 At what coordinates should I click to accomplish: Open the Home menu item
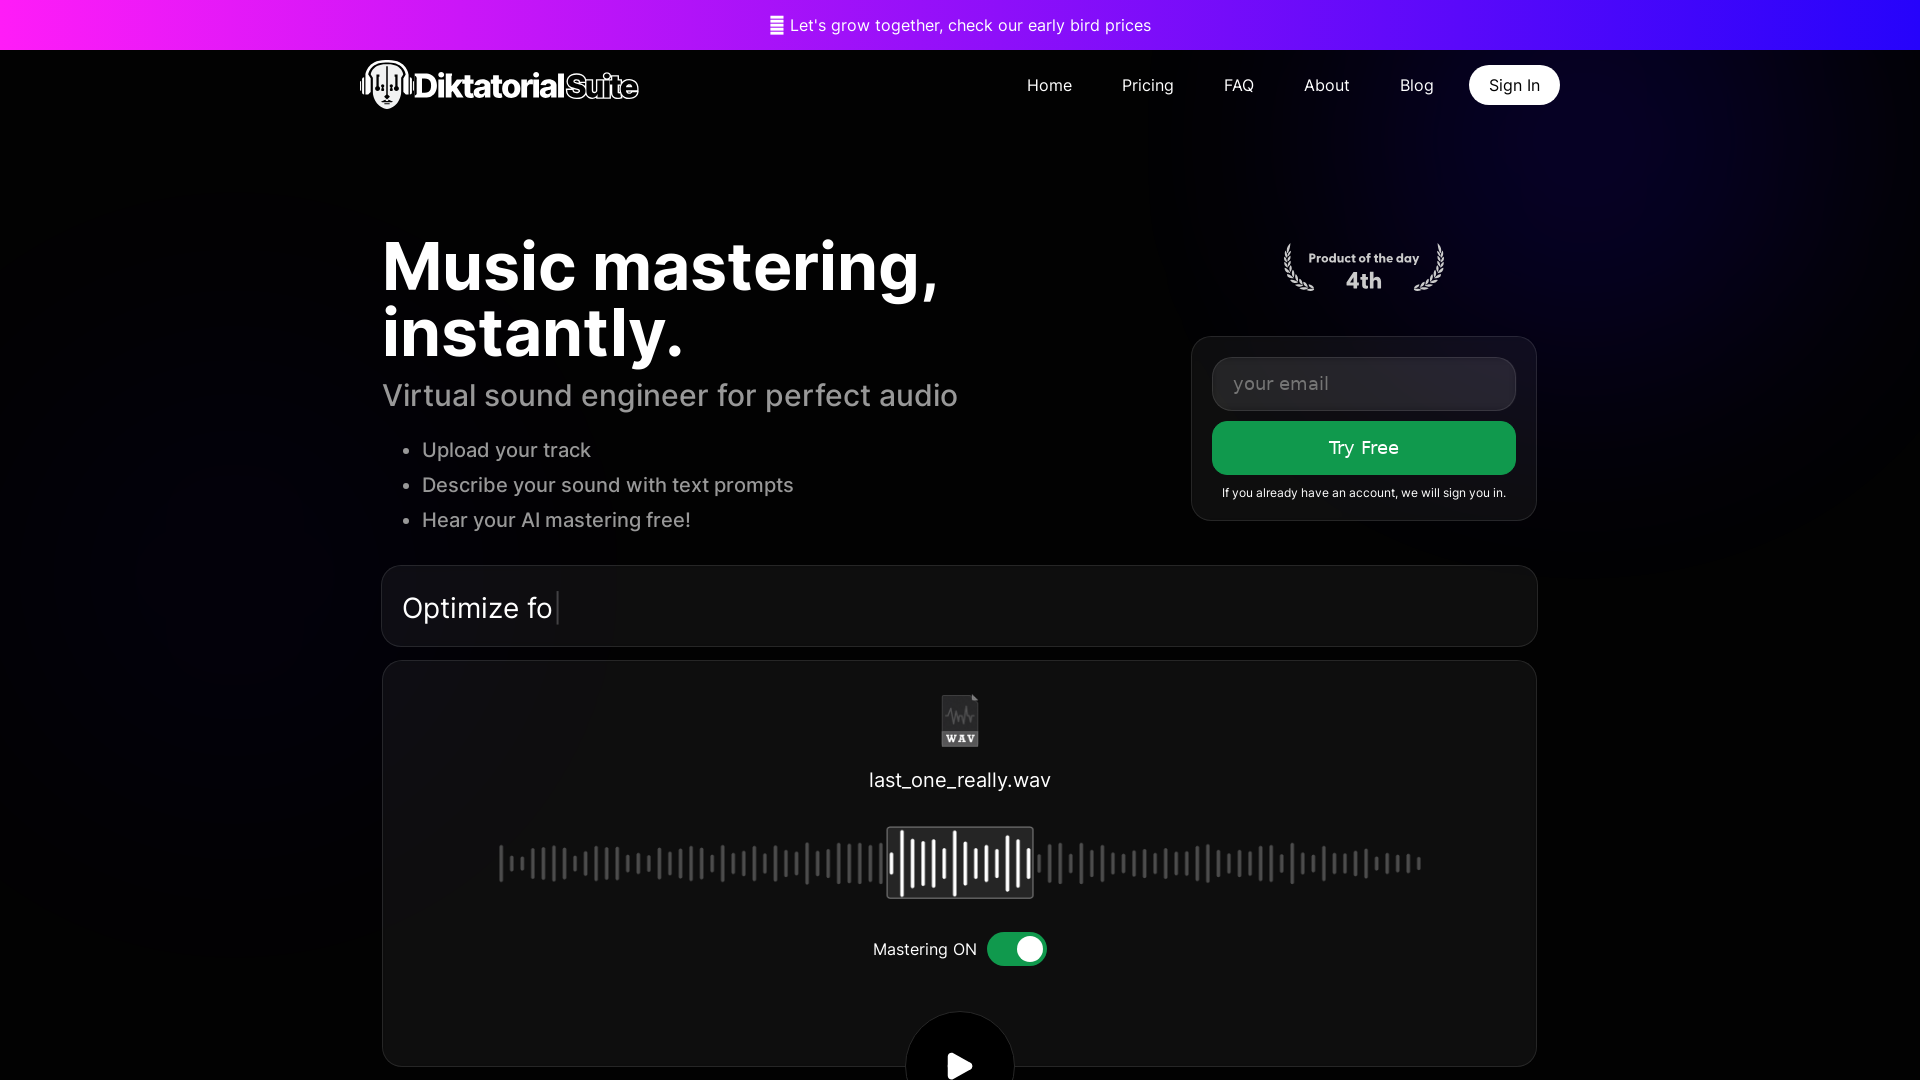1049,85
